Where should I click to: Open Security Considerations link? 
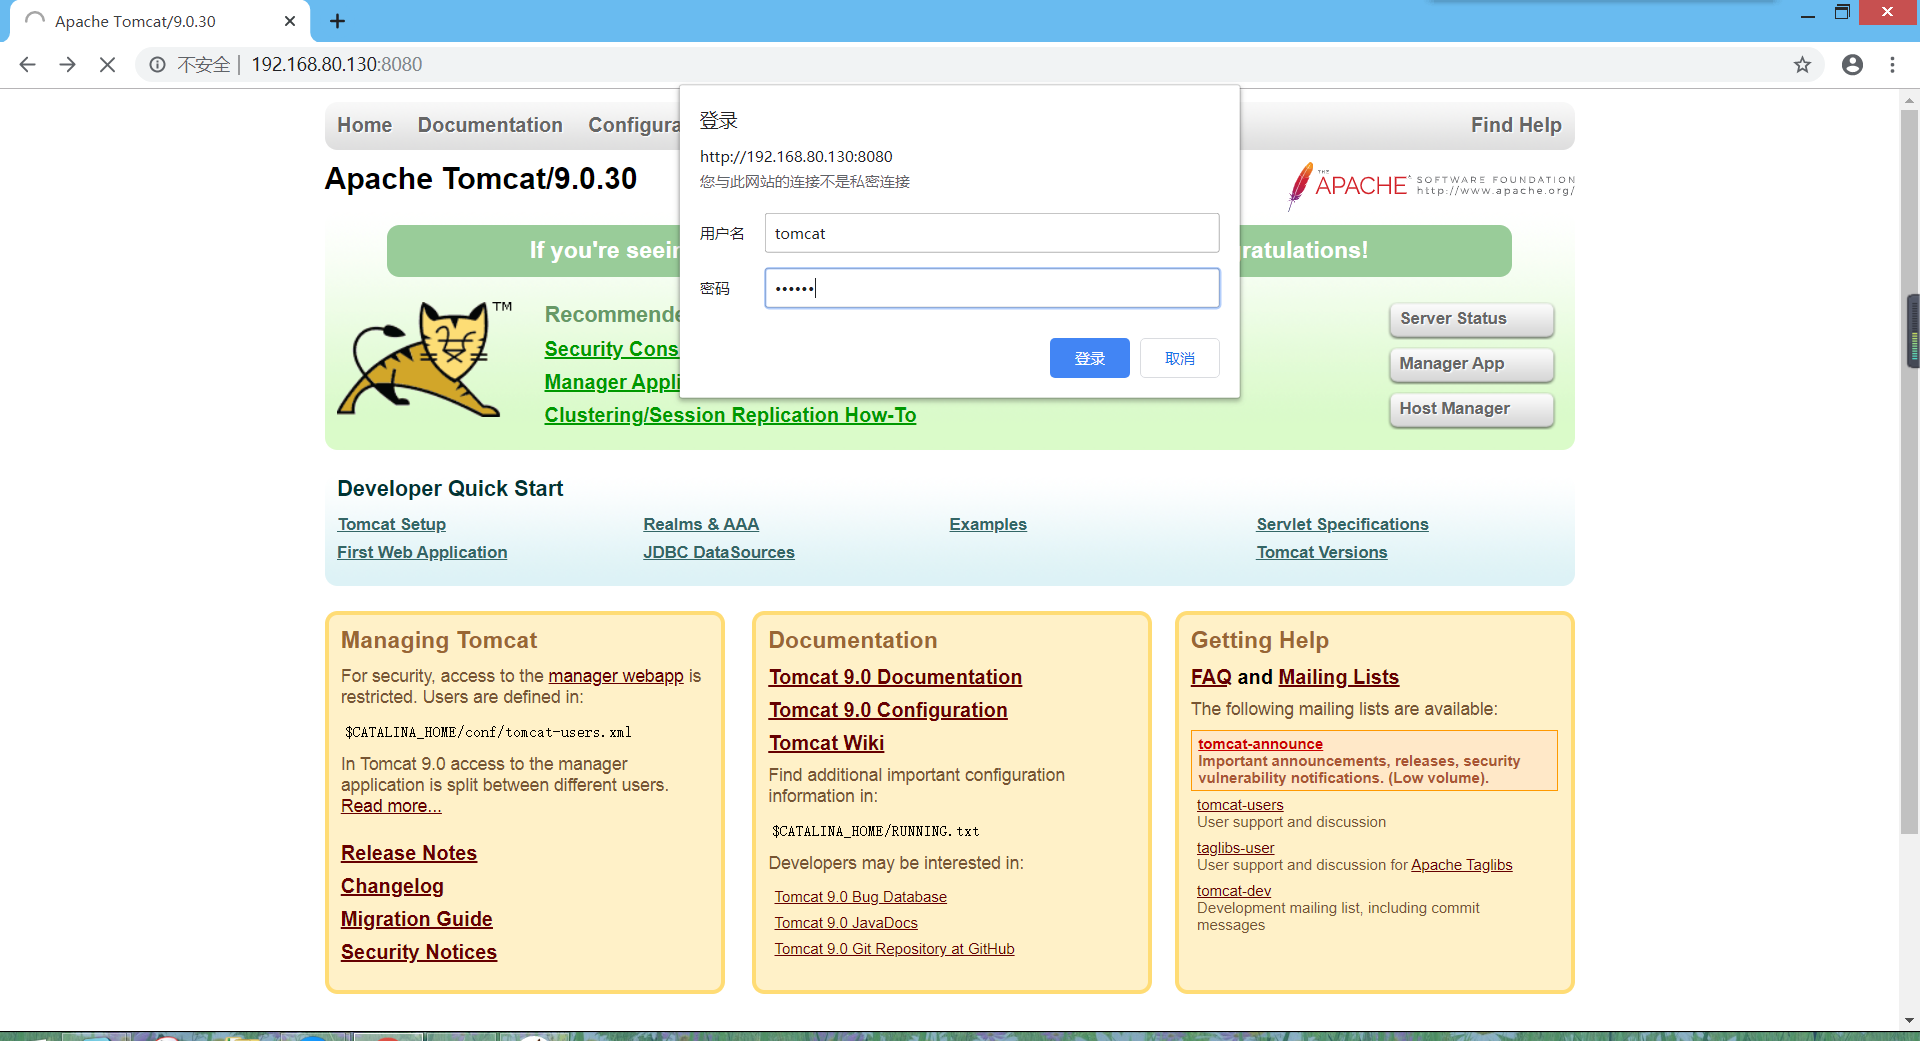[612, 349]
